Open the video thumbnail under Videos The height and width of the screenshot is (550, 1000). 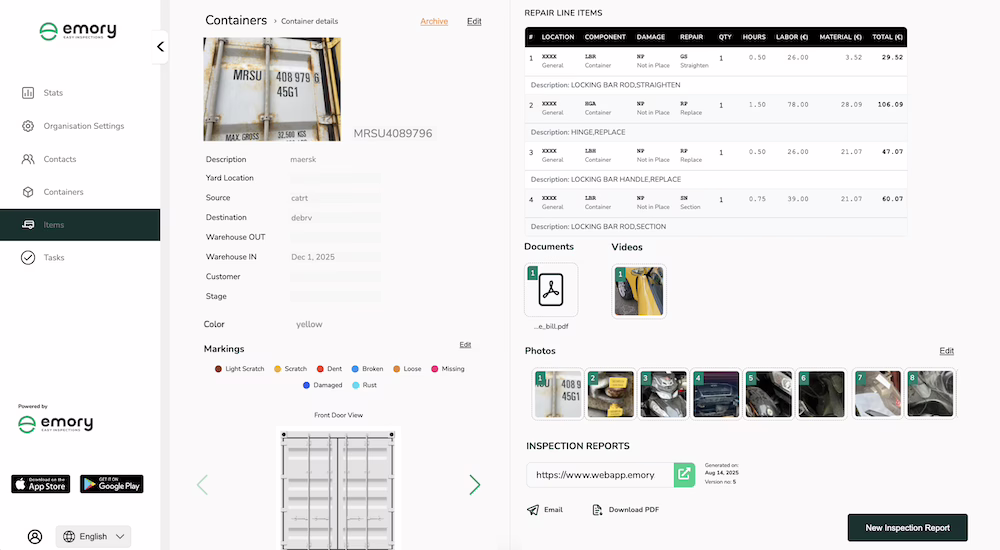pos(639,290)
